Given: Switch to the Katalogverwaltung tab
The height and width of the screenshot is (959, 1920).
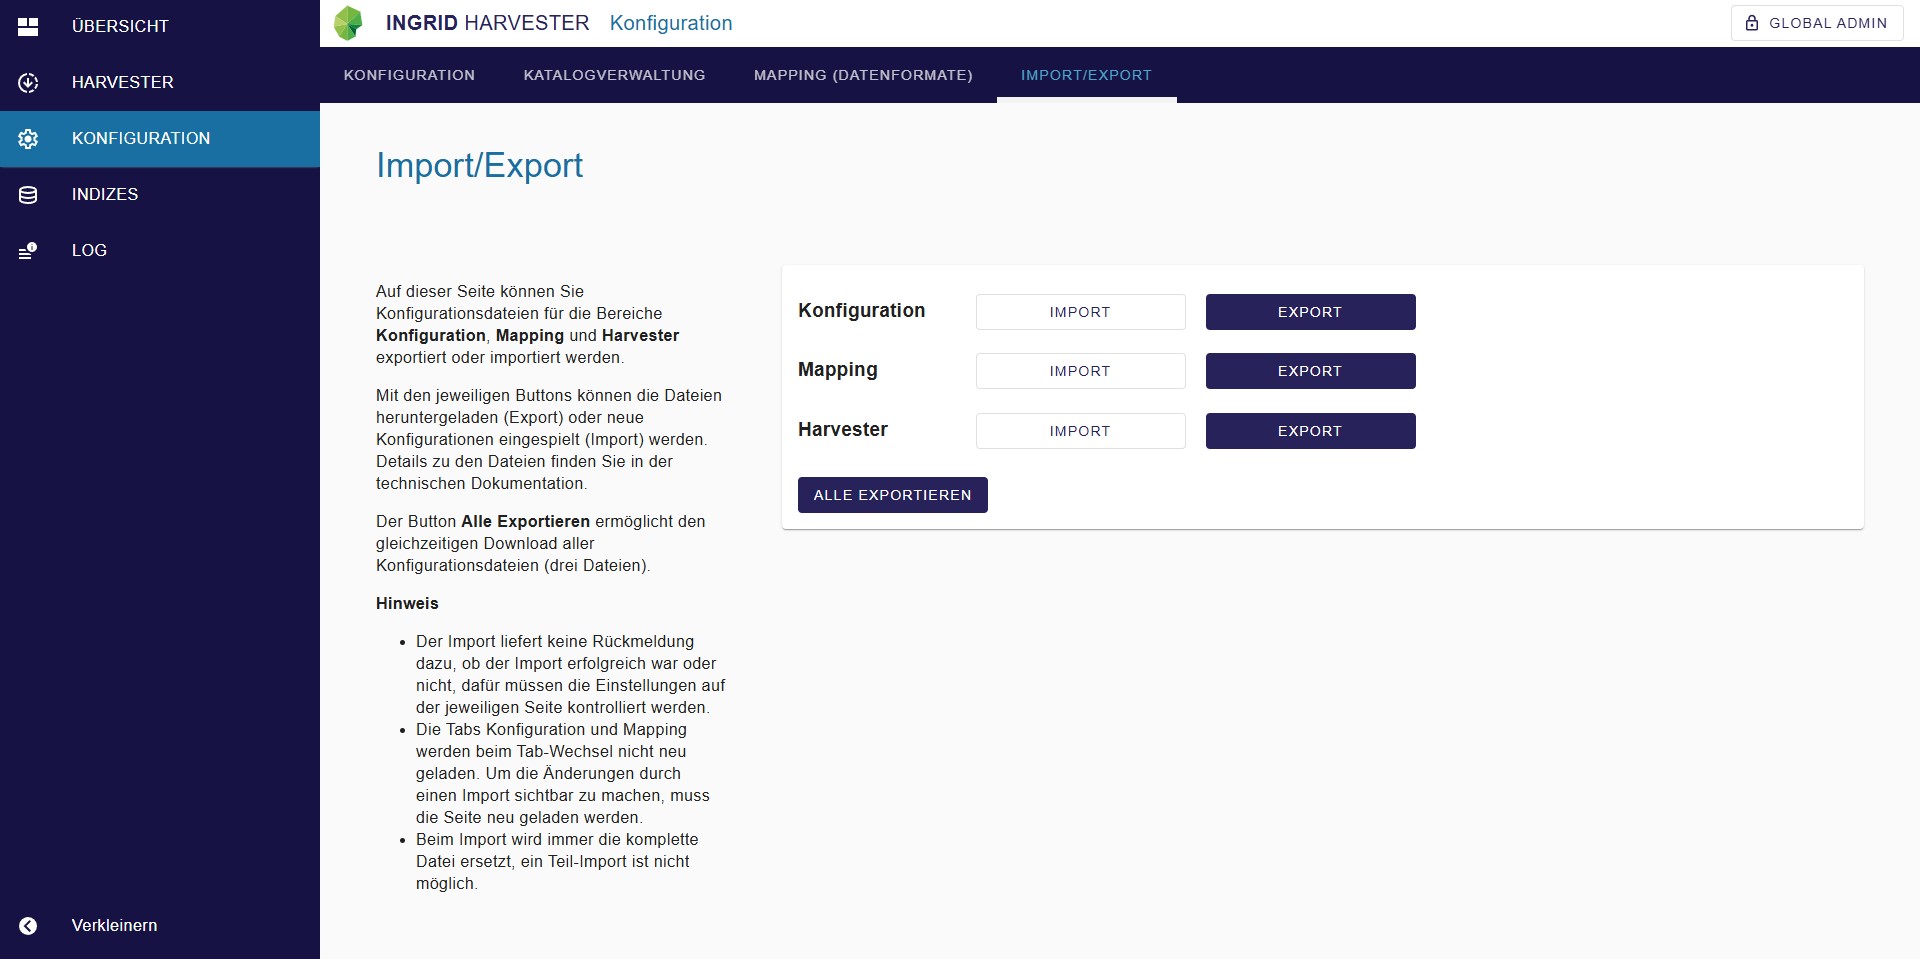Looking at the screenshot, I should tap(614, 75).
